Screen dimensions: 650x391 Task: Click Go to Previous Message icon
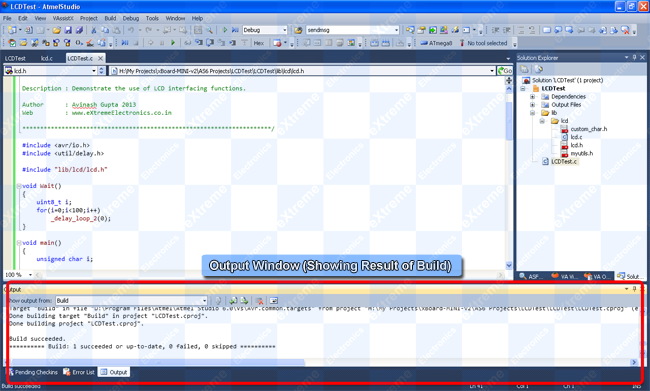coord(233,301)
